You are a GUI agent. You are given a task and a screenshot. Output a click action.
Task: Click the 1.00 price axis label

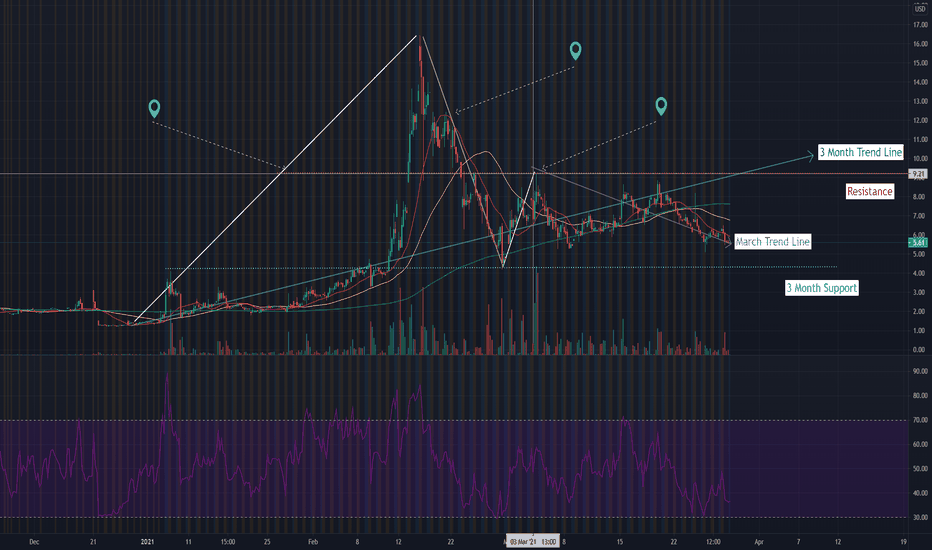920,331
